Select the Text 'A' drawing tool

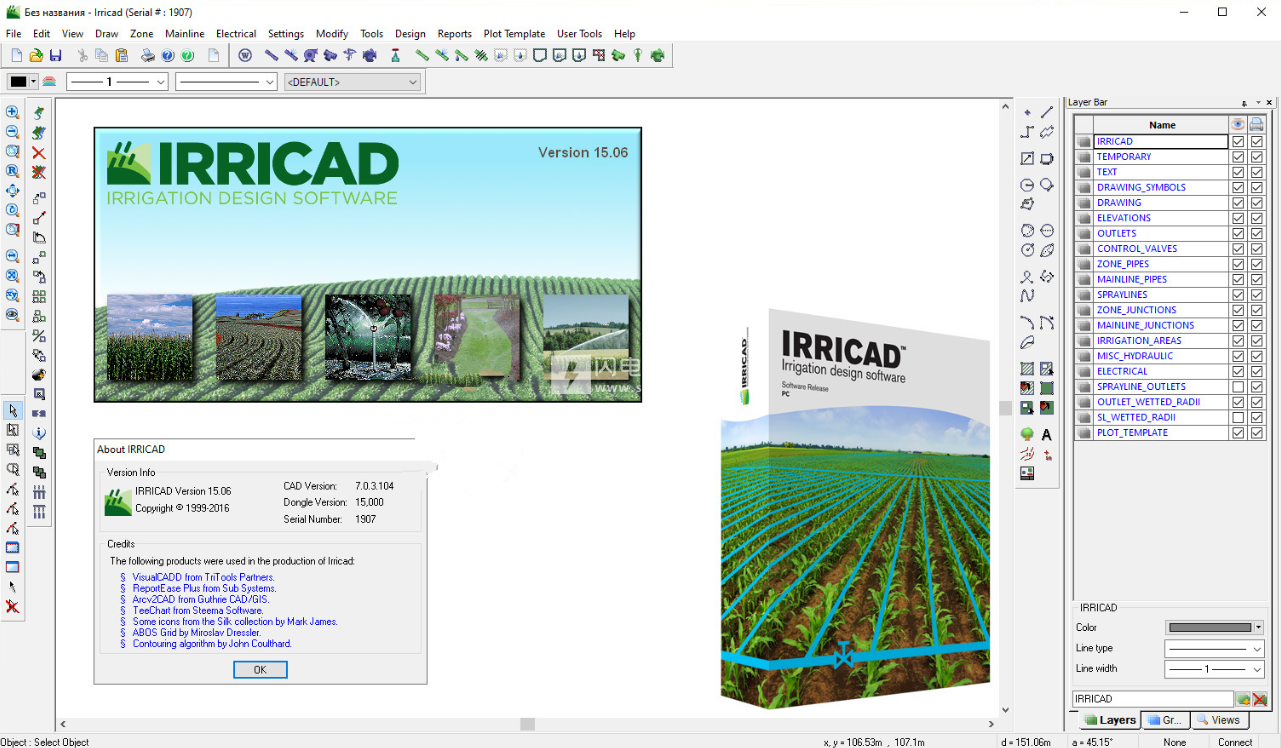(1047, 435)
